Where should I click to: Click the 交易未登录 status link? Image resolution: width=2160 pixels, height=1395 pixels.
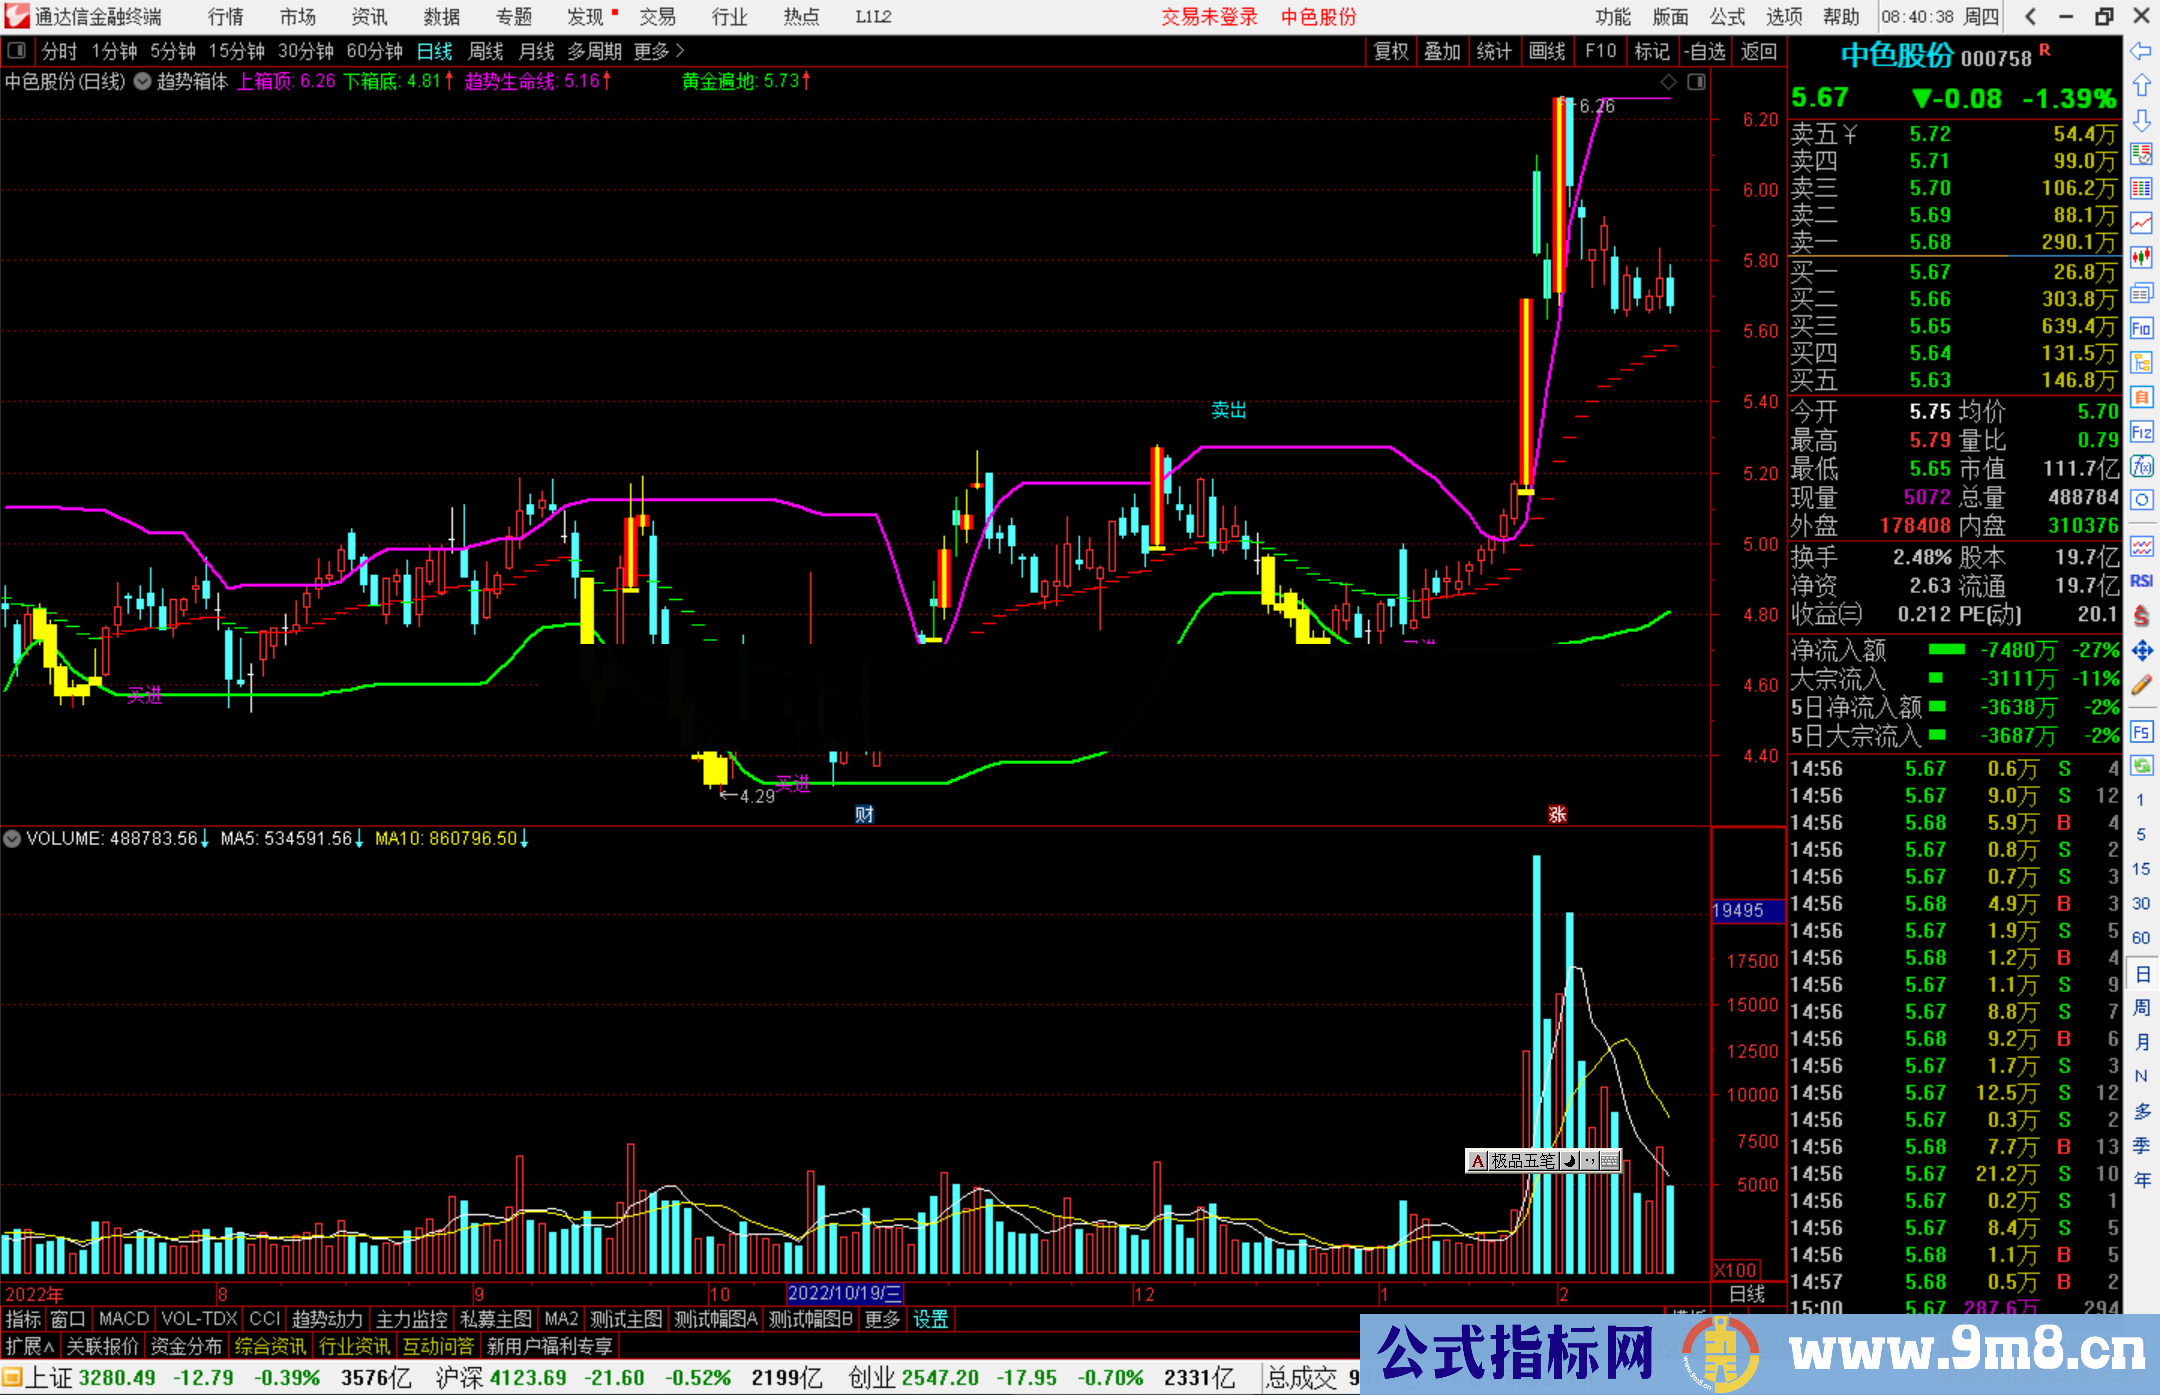pos(1209,16)
